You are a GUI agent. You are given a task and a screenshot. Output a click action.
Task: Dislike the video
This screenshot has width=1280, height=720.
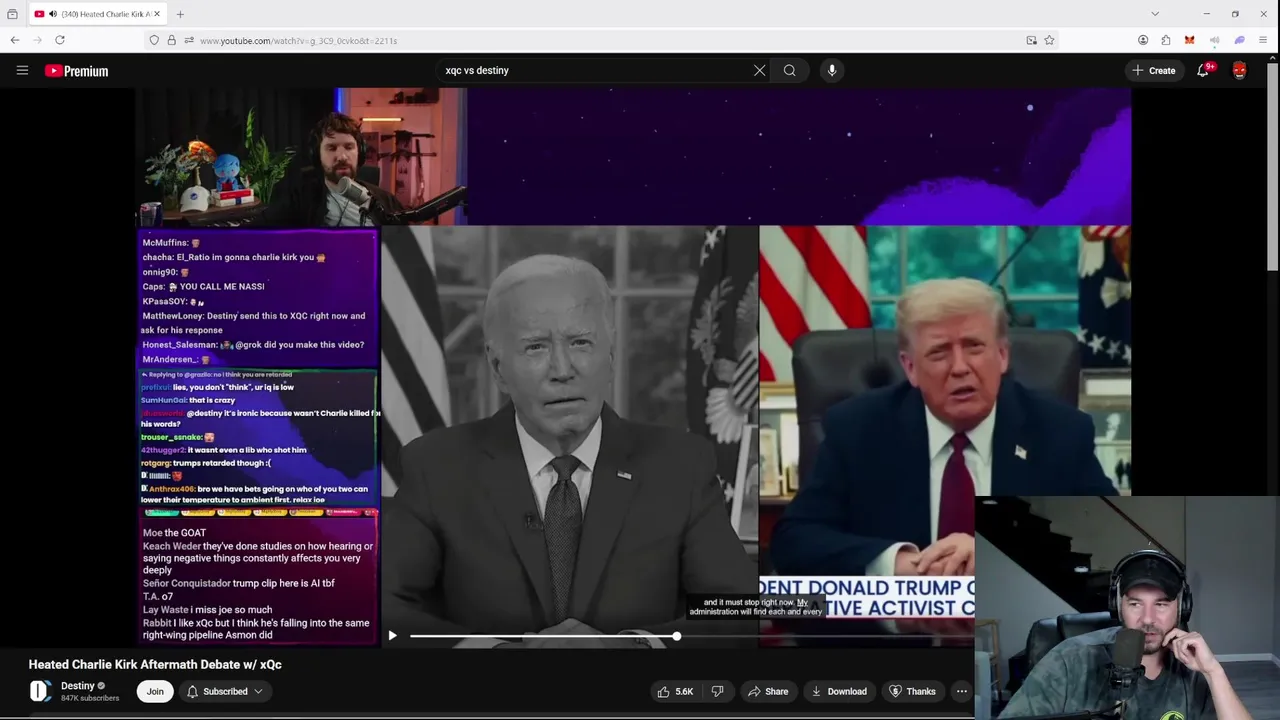coord(717,691)
